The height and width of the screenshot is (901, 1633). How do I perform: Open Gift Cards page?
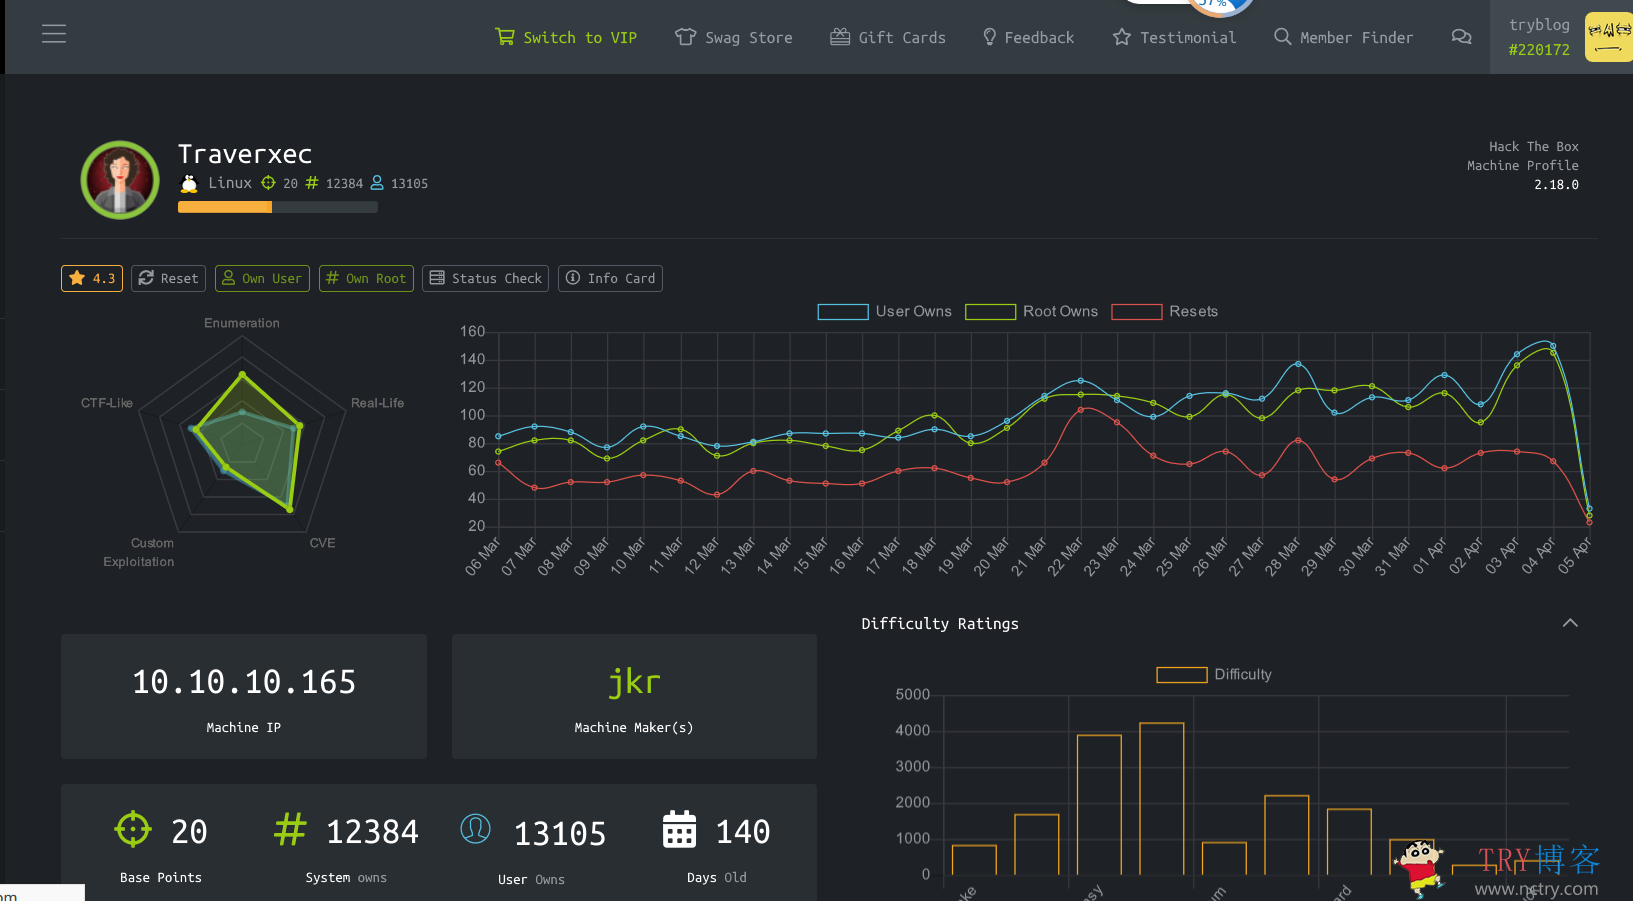888,37
